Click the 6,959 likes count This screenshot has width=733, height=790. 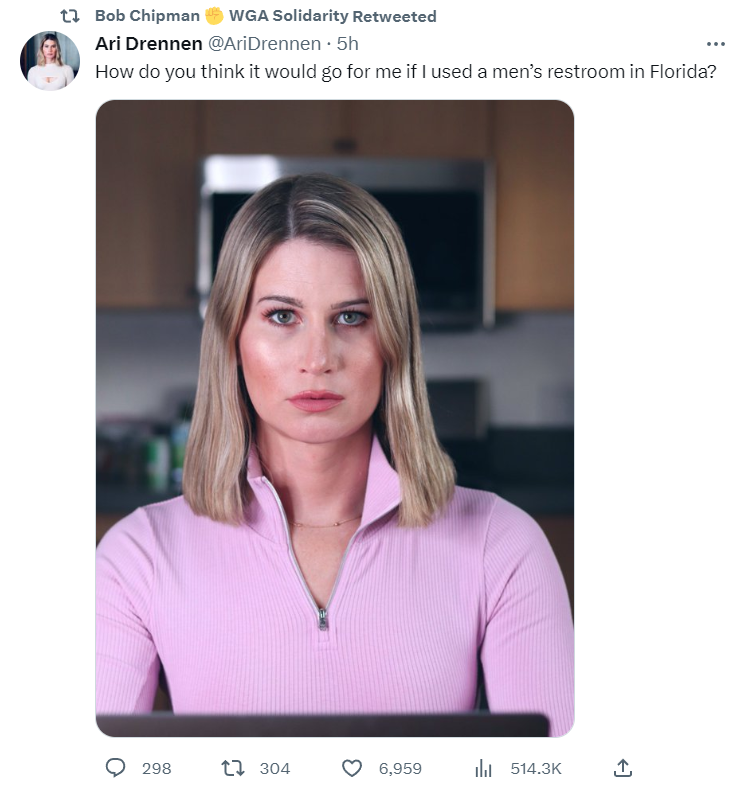pos(400,769)
